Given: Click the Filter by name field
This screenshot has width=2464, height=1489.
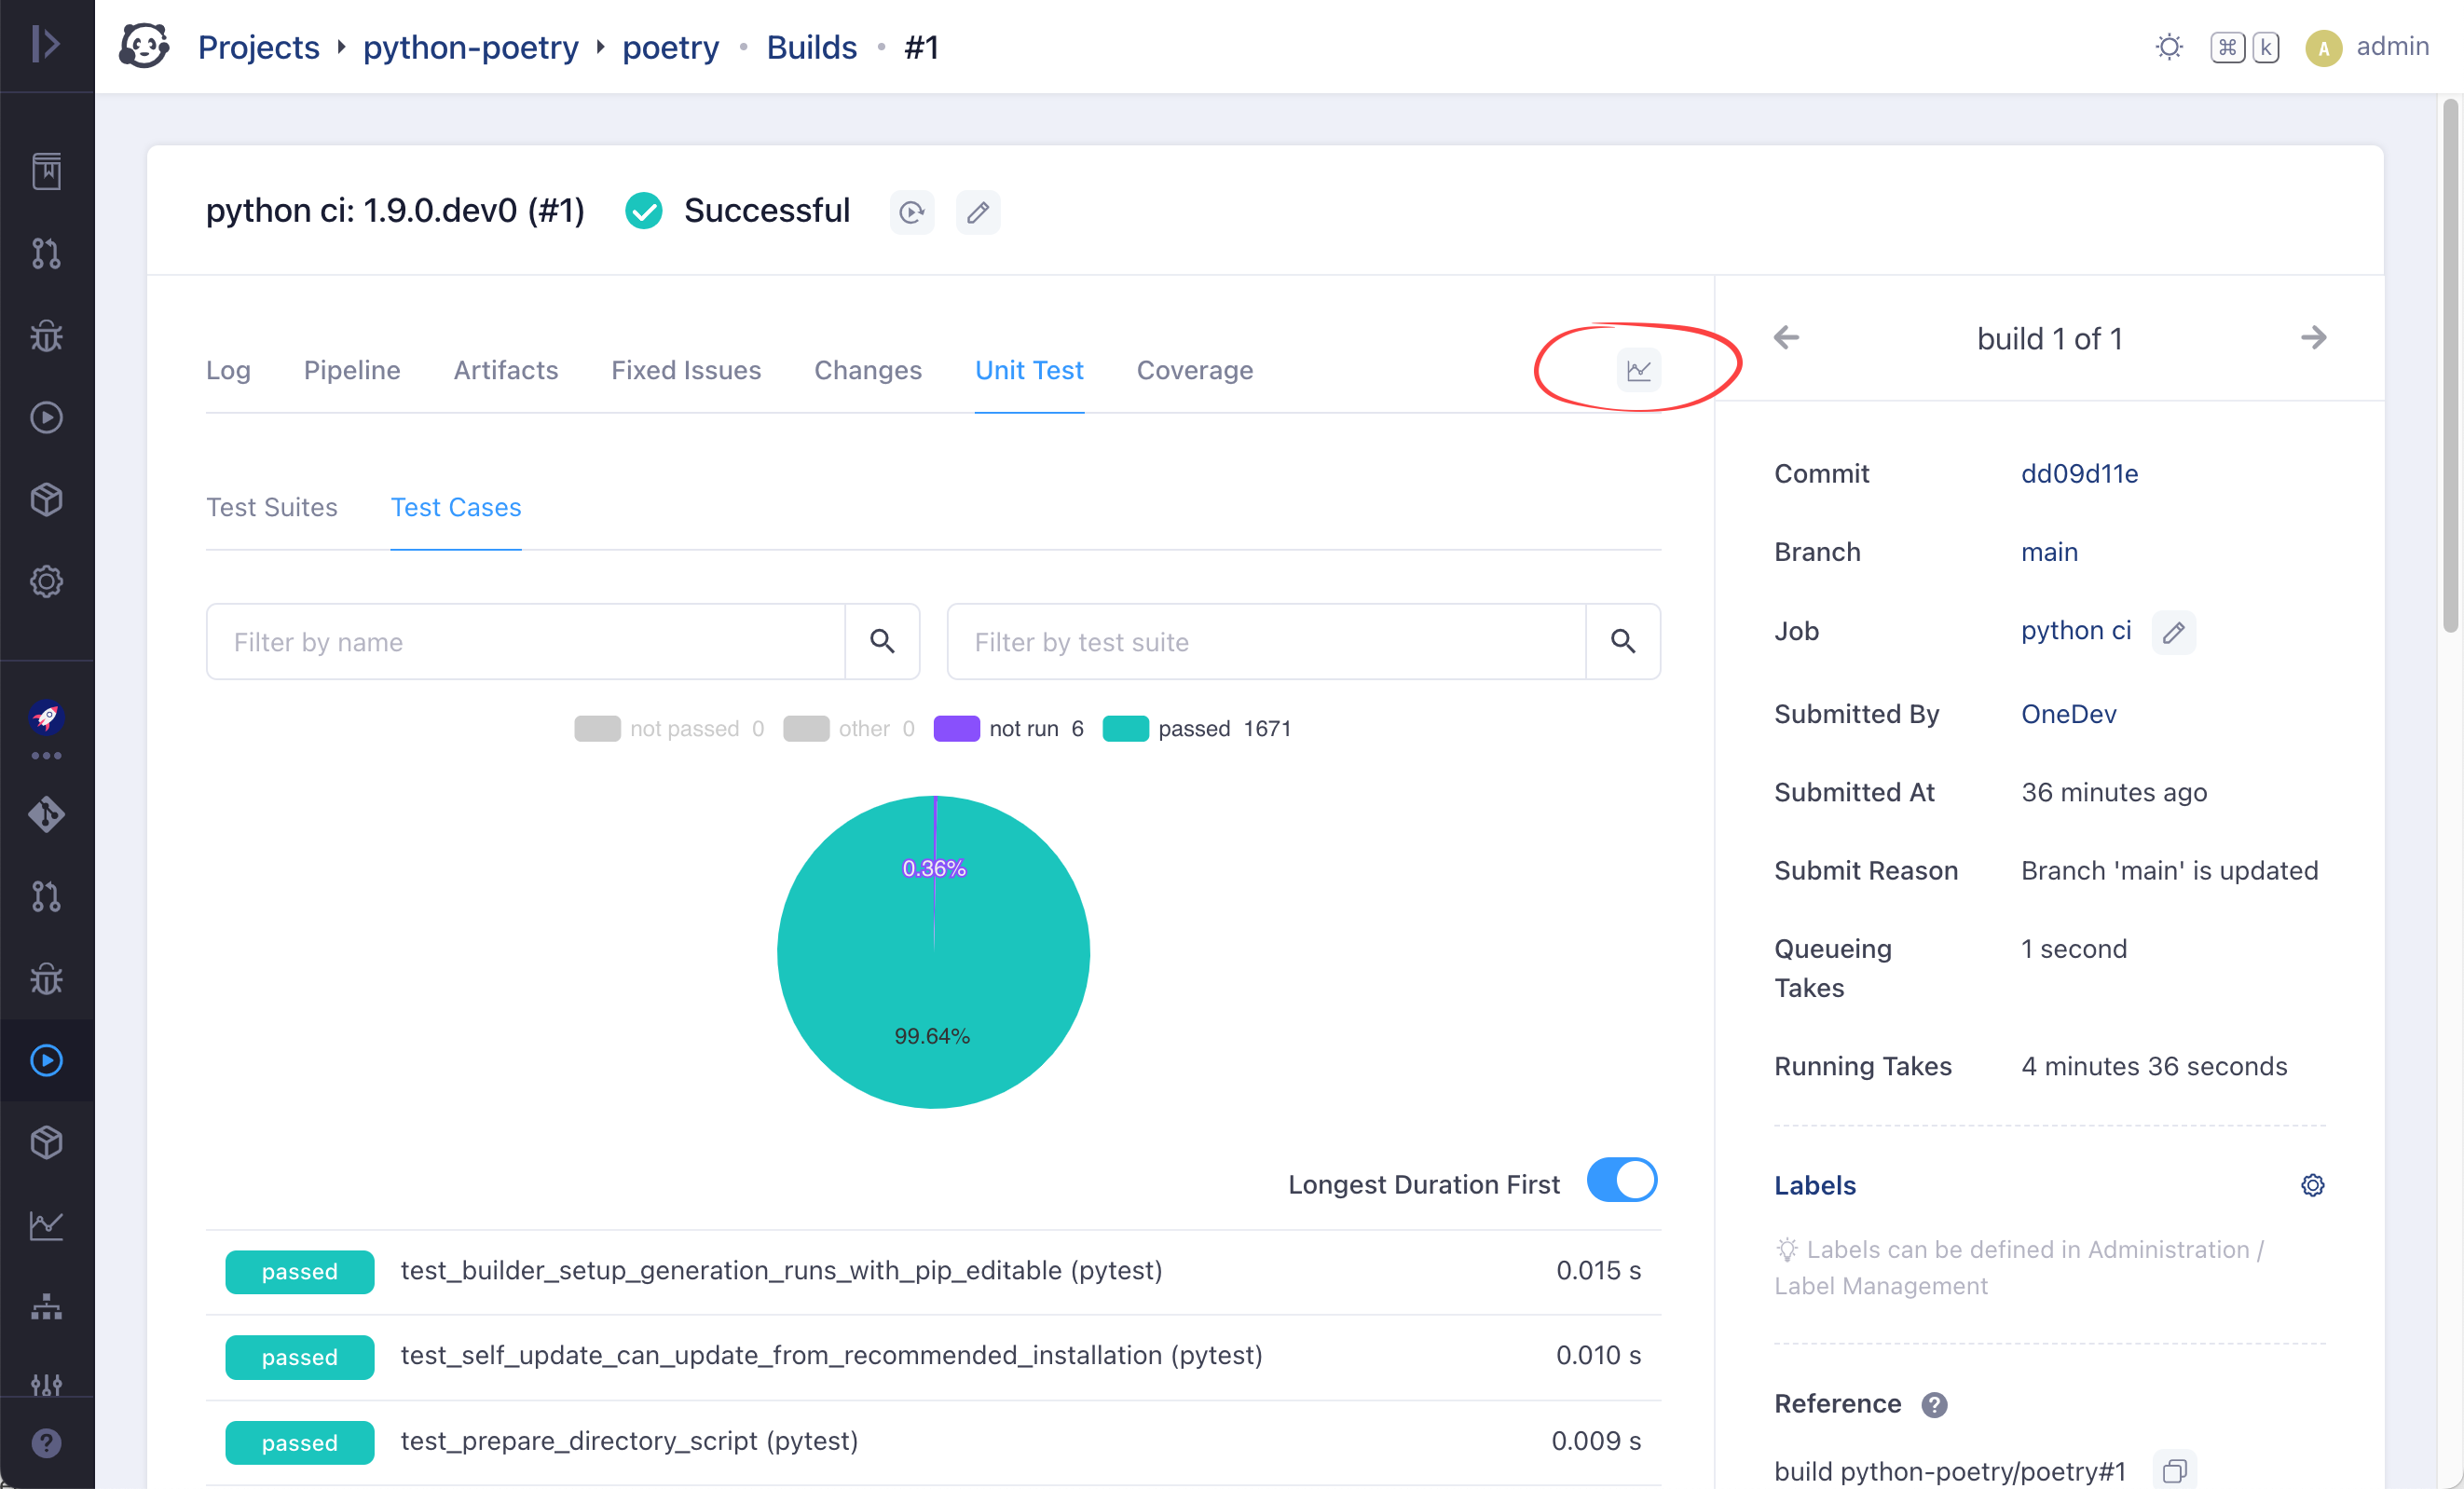Looking at the screenshot, I should 526,641.
